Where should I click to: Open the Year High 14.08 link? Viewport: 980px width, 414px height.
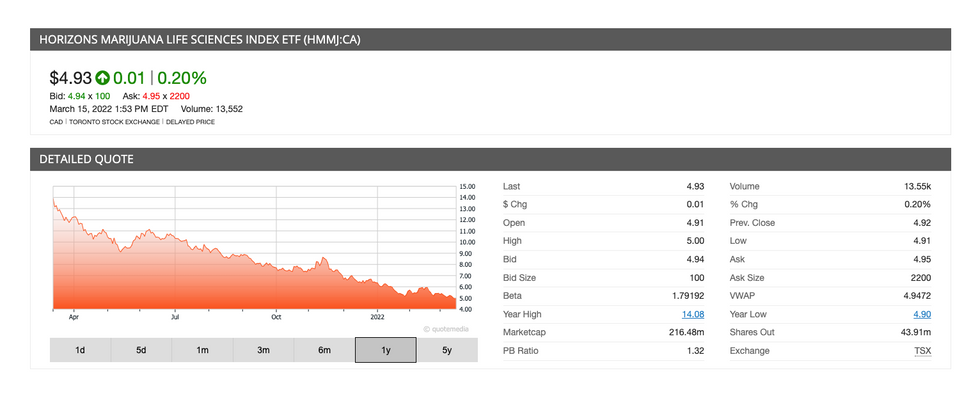pyautogui.click(x=692, y=314)
